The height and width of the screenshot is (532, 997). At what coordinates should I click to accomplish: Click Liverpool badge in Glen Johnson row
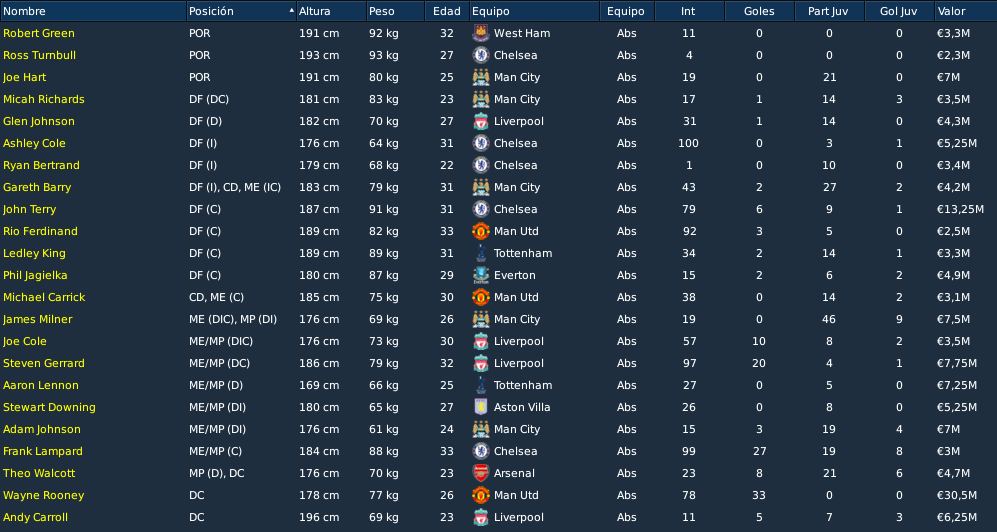(481, 121)
